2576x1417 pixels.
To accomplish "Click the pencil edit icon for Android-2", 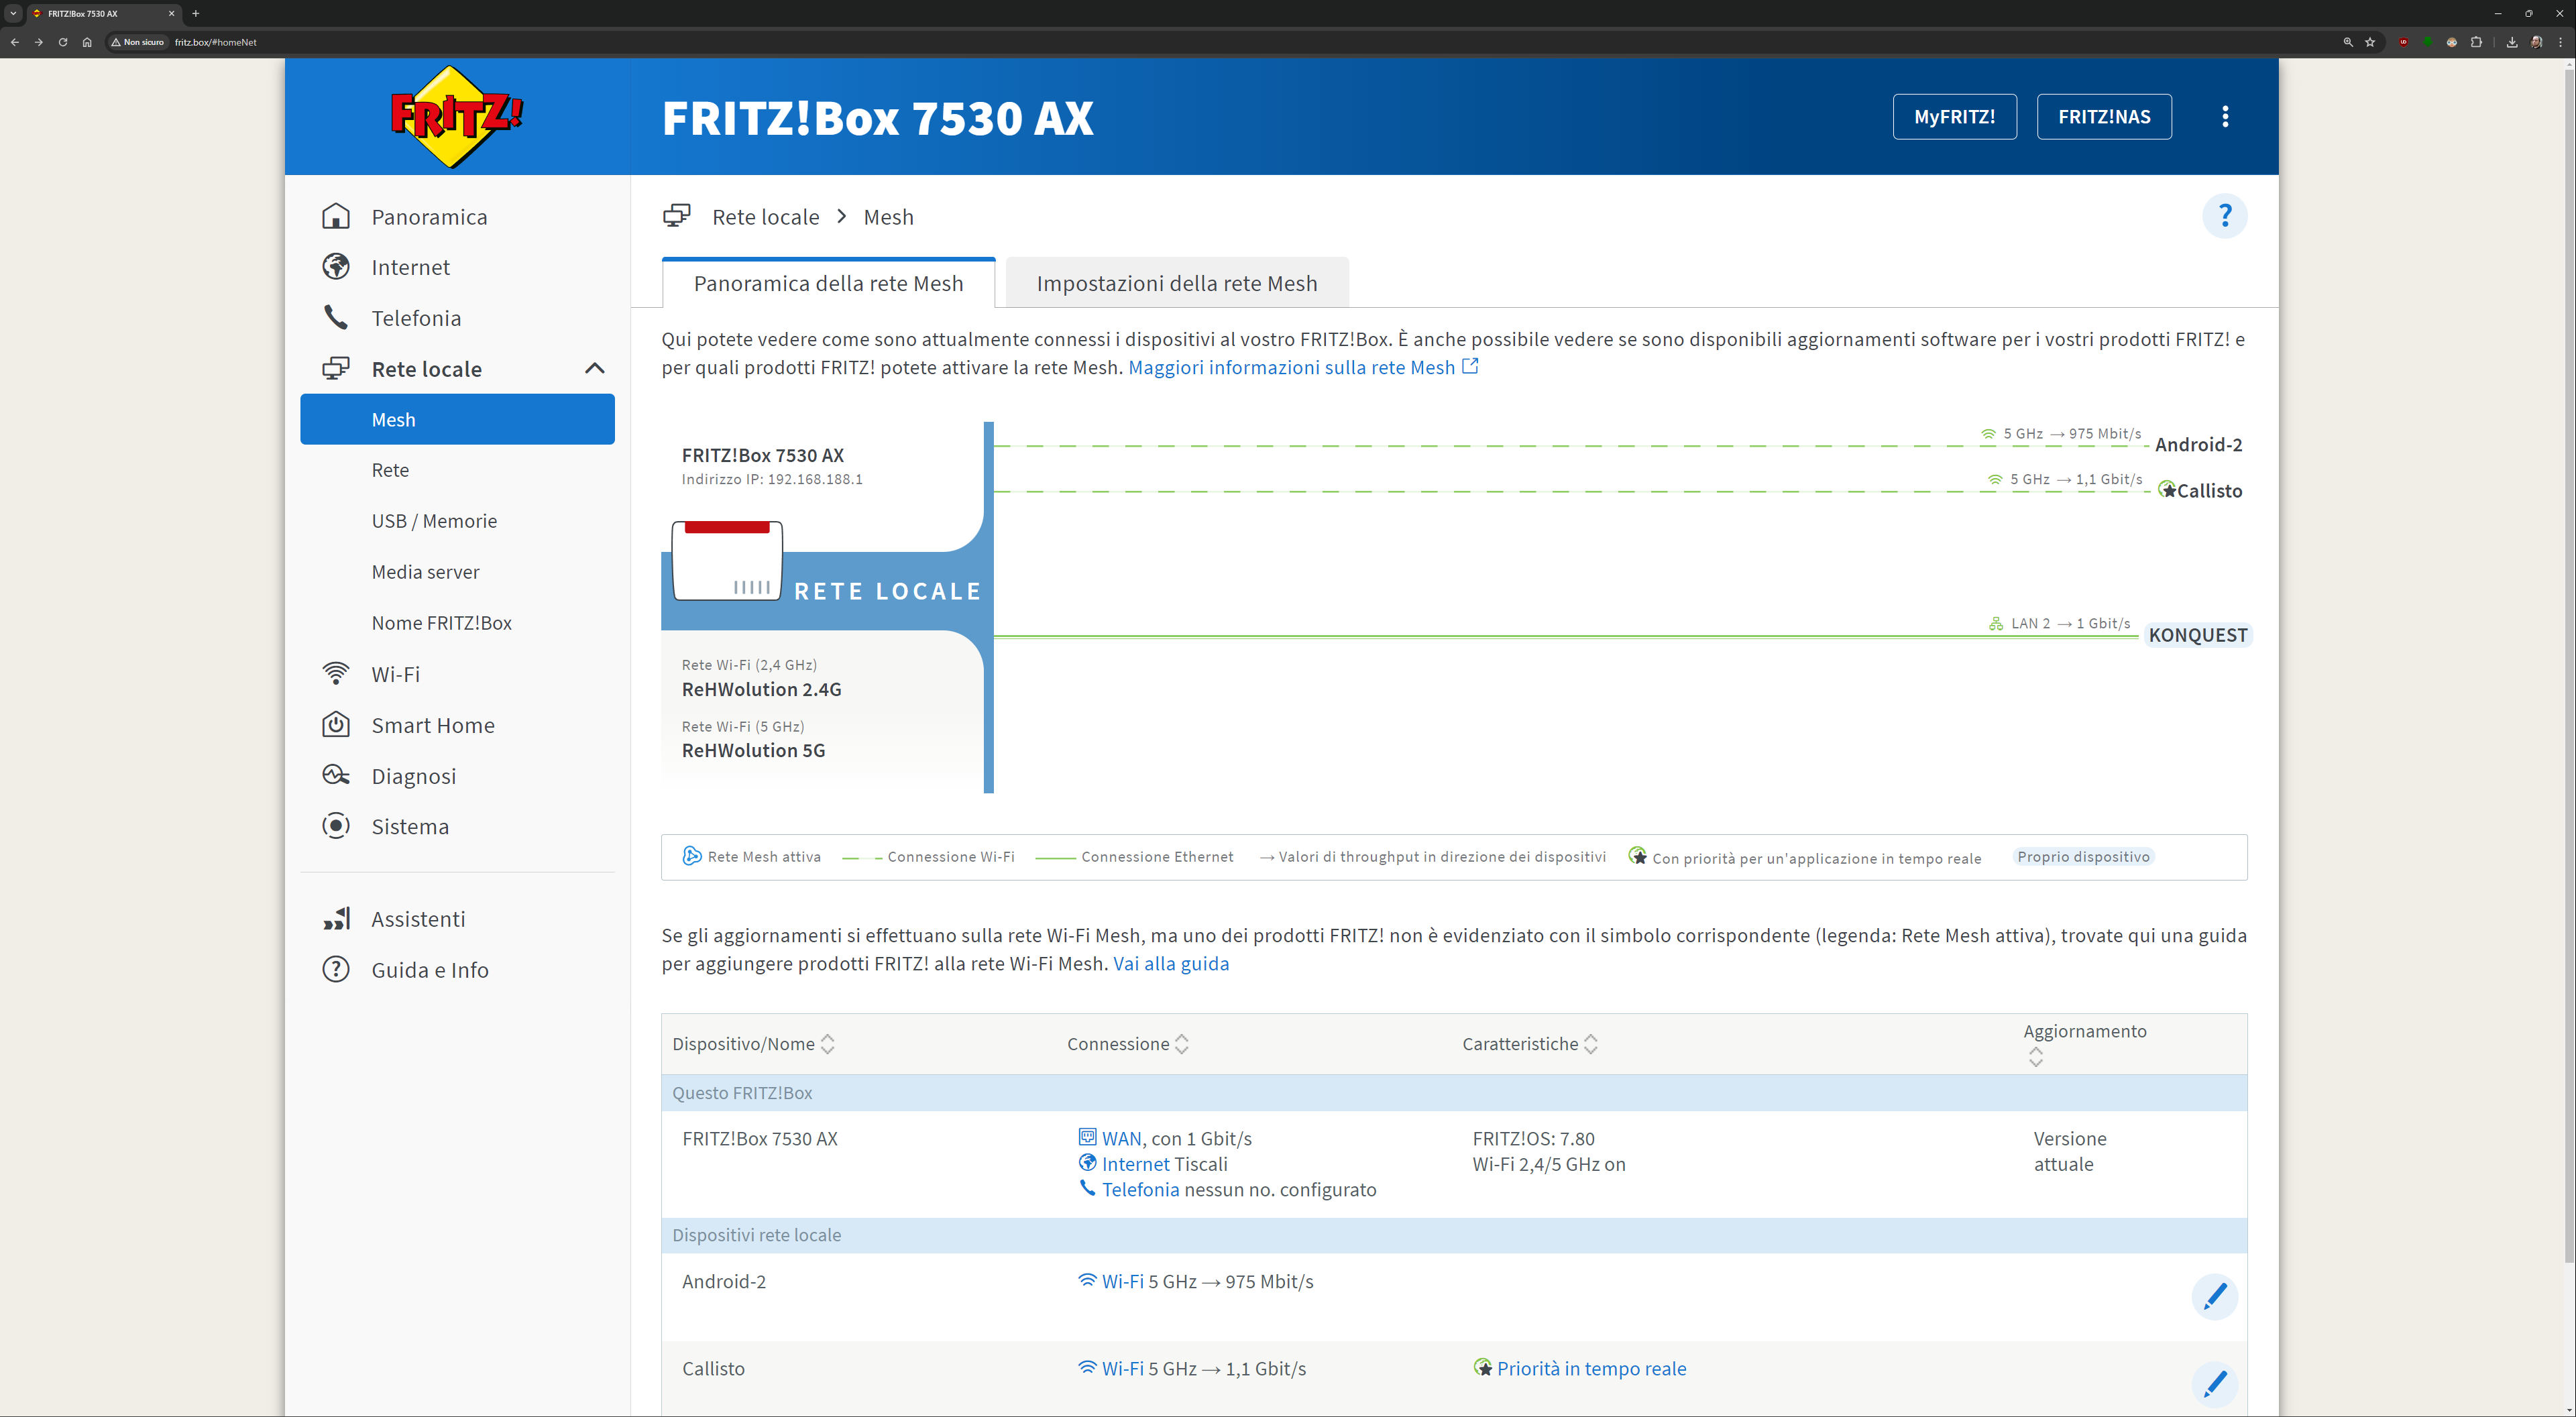I will point(2214,1296).
